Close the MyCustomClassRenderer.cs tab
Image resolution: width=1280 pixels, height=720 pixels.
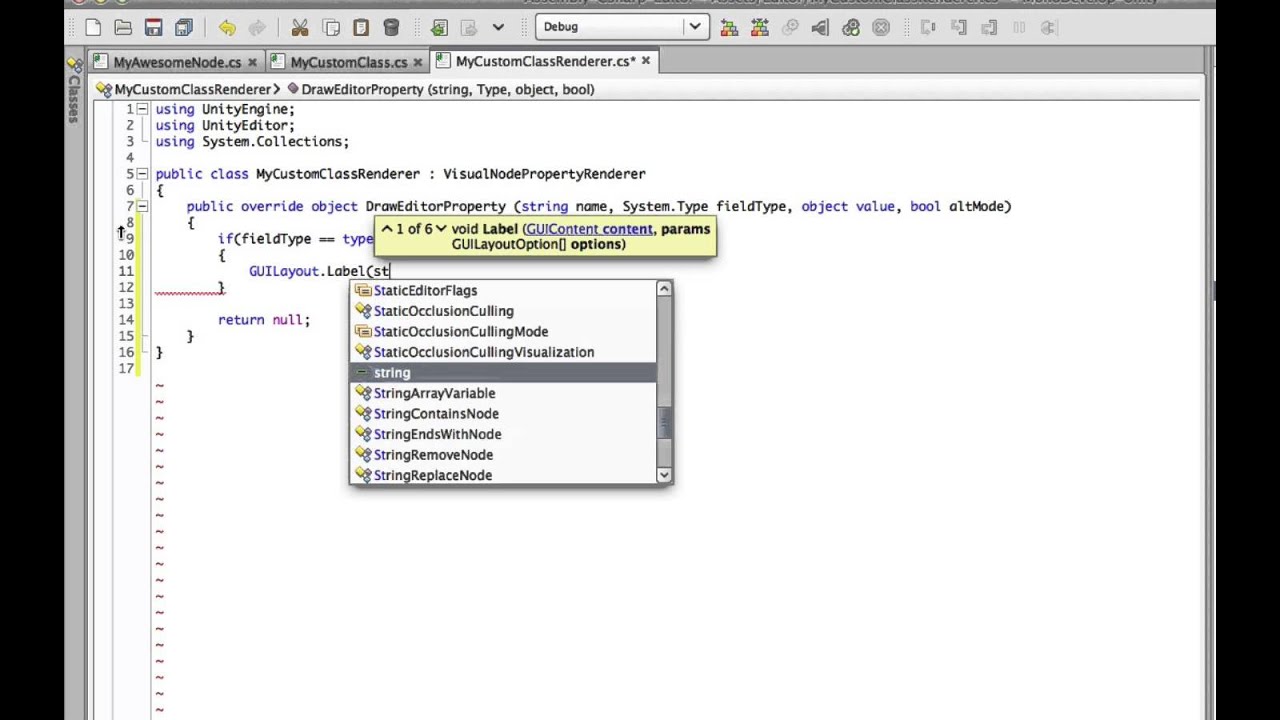(645, 61)
